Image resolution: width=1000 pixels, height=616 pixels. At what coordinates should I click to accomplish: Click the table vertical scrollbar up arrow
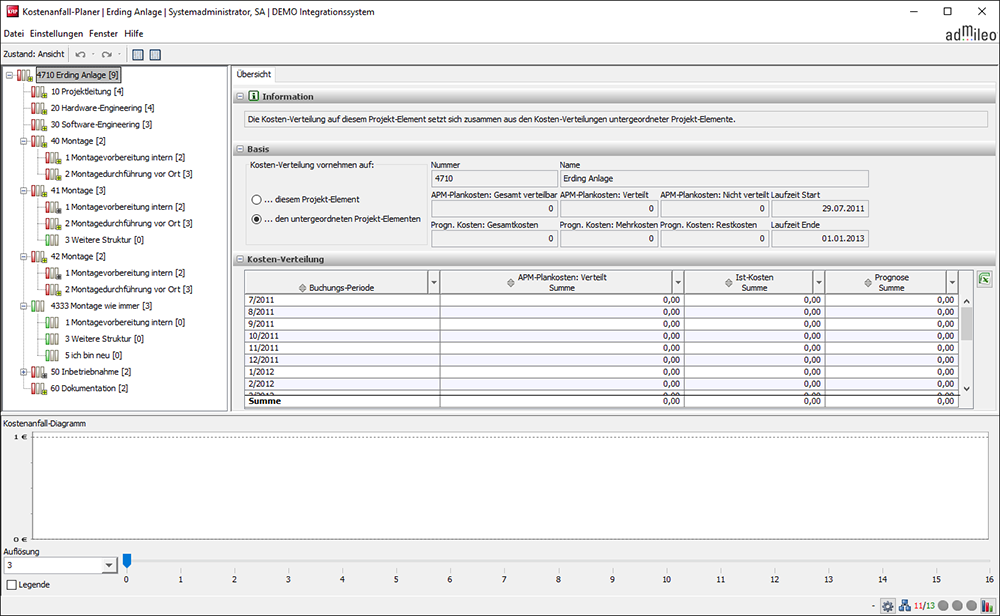[967, 301]
